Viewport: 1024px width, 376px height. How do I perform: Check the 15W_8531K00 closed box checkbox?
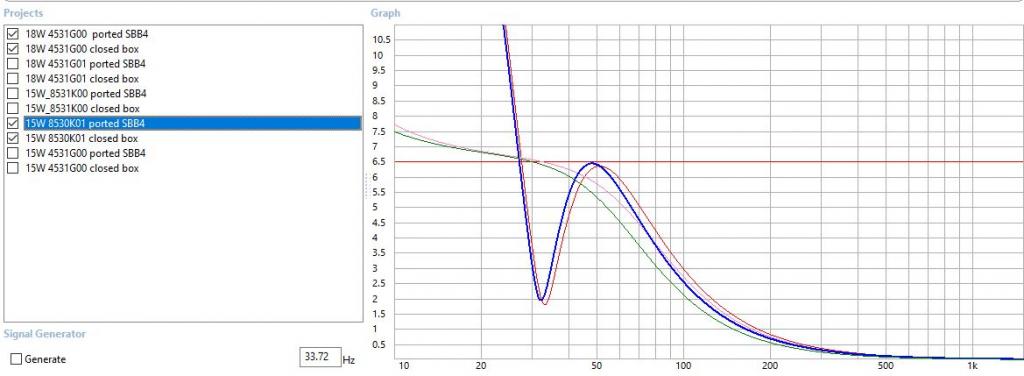12,108
